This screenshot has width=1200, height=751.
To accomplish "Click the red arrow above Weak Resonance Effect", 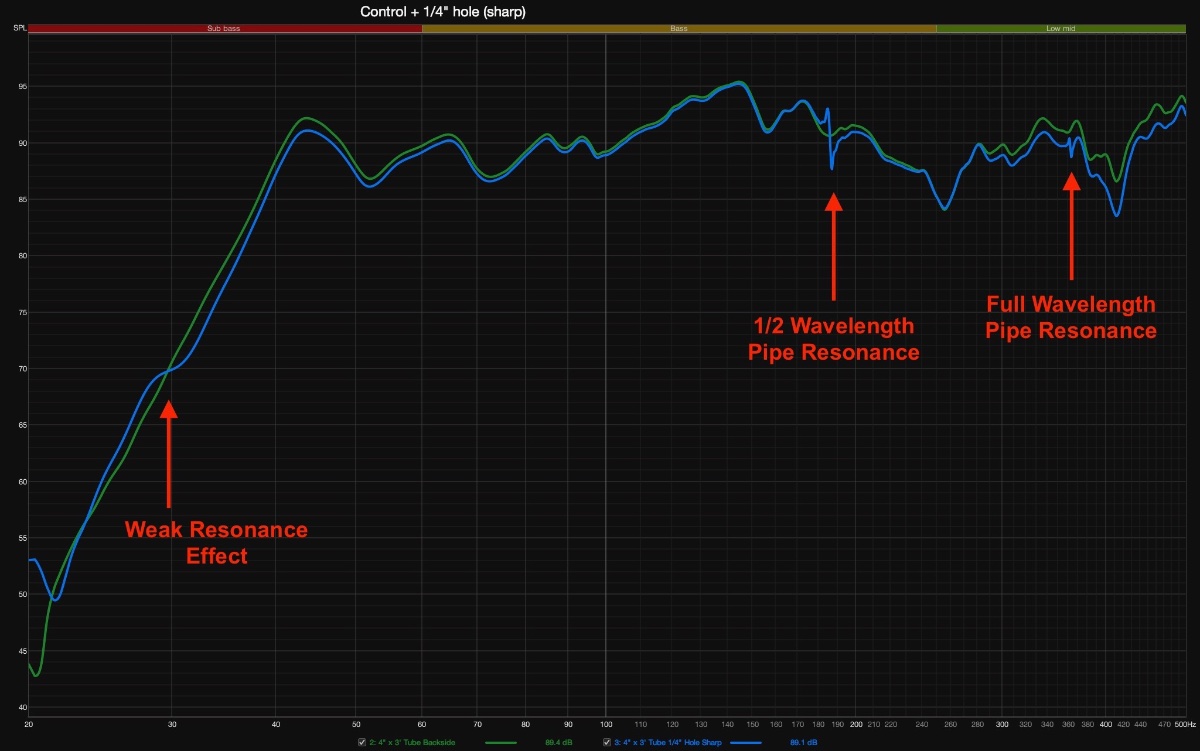I will click(168, 453).
